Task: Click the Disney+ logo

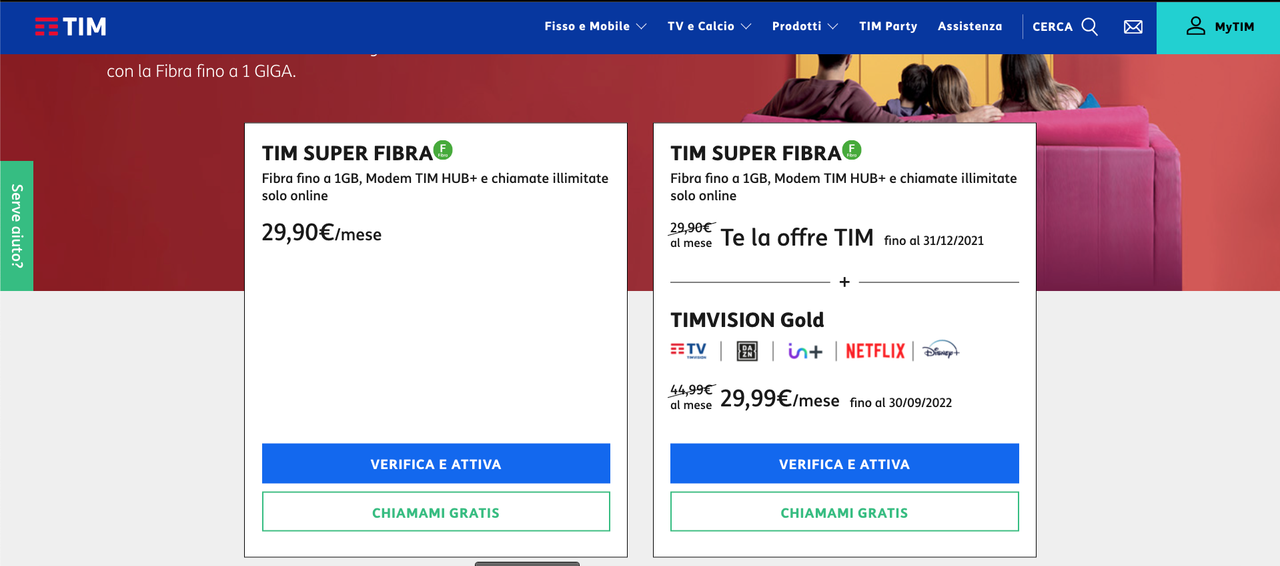Action: [x=941, y=350]
